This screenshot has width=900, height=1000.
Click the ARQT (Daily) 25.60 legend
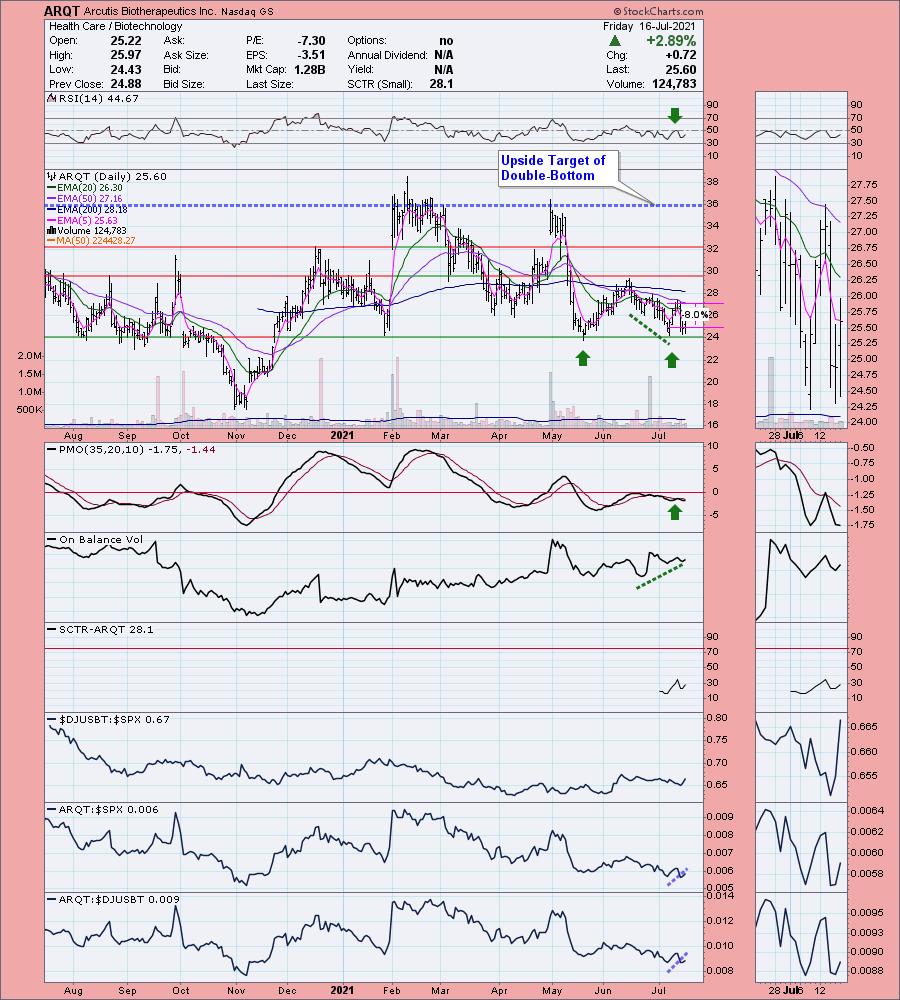pos(107,176)
